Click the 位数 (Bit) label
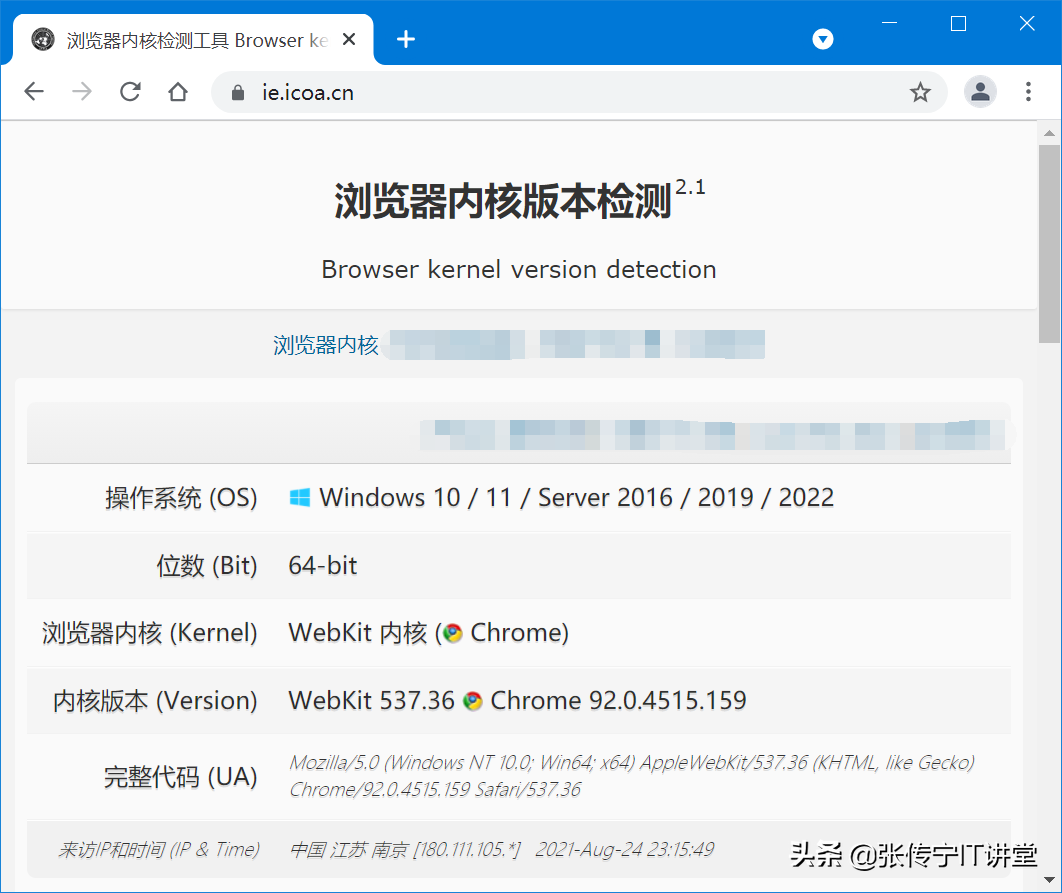 coord(207,566)
